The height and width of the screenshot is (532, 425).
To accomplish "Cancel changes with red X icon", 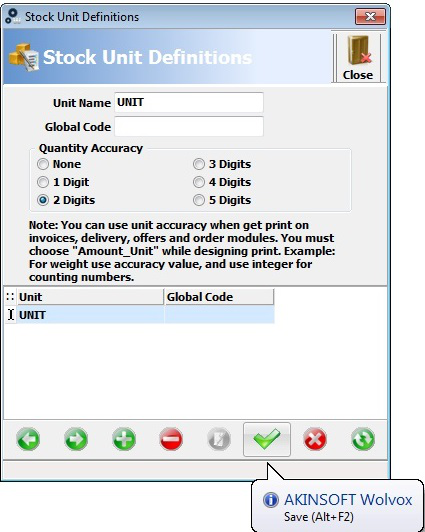I will pyautogui.click(x=315, y=439).
